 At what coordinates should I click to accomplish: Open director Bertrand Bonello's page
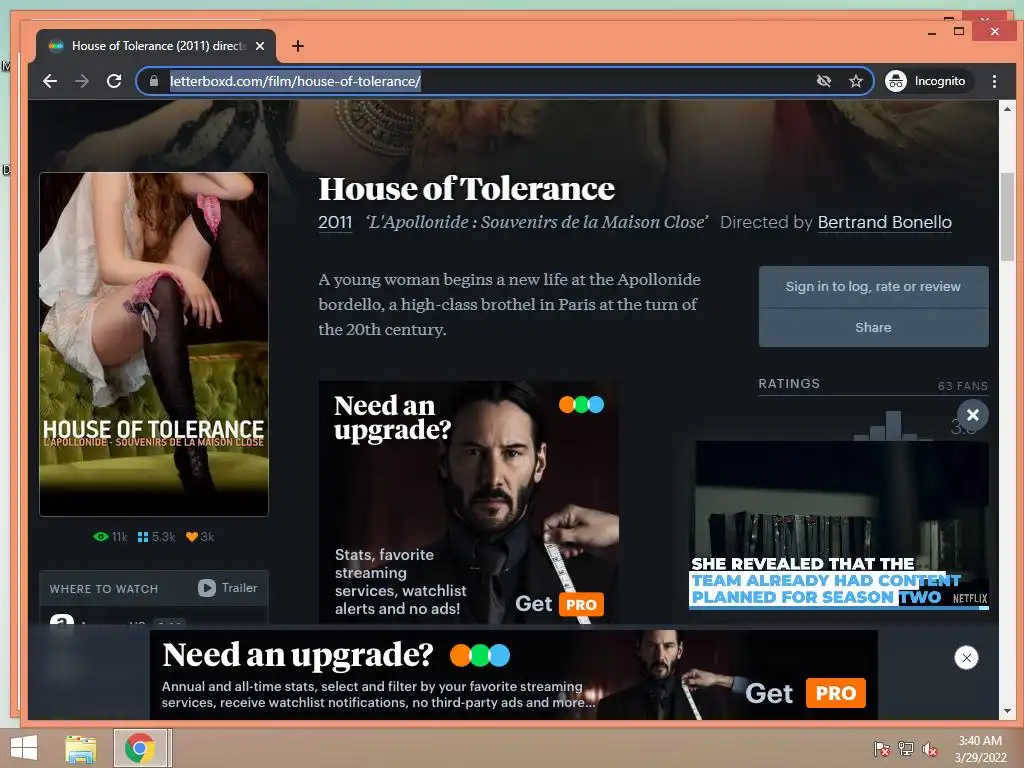click(x=884, y=222)
